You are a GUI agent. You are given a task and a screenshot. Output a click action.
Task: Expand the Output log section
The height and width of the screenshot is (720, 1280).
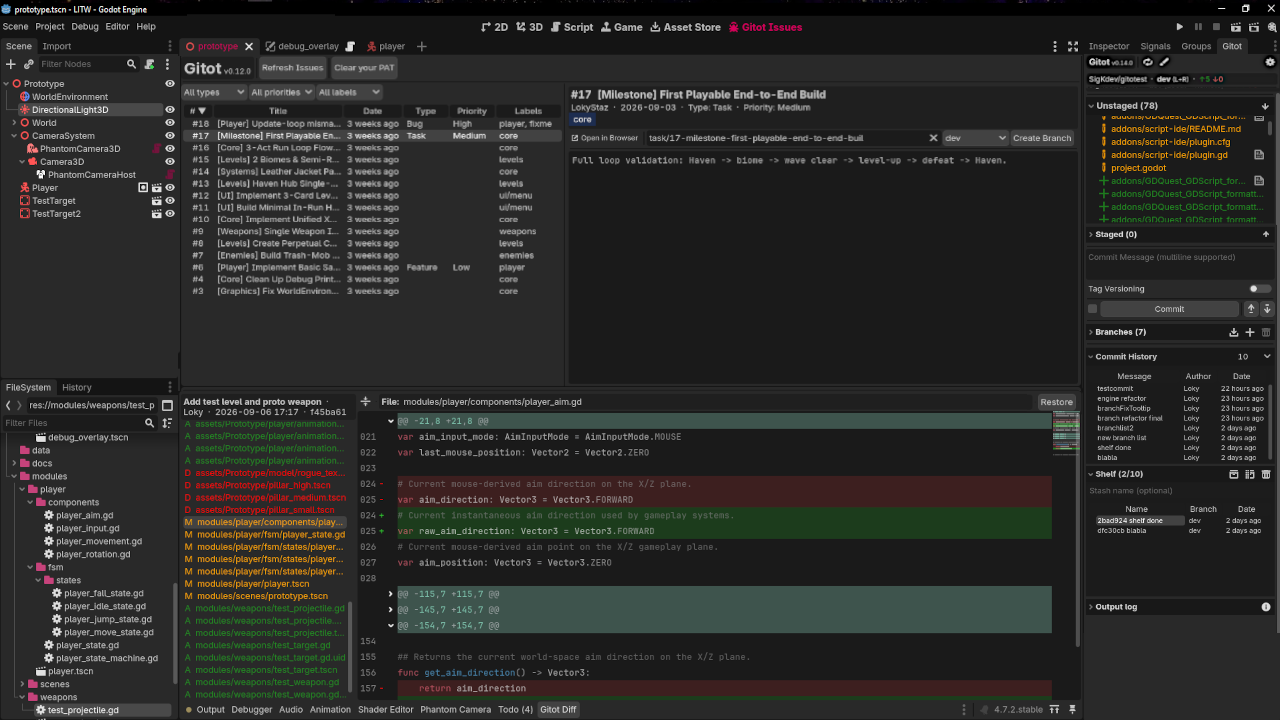1091,607
